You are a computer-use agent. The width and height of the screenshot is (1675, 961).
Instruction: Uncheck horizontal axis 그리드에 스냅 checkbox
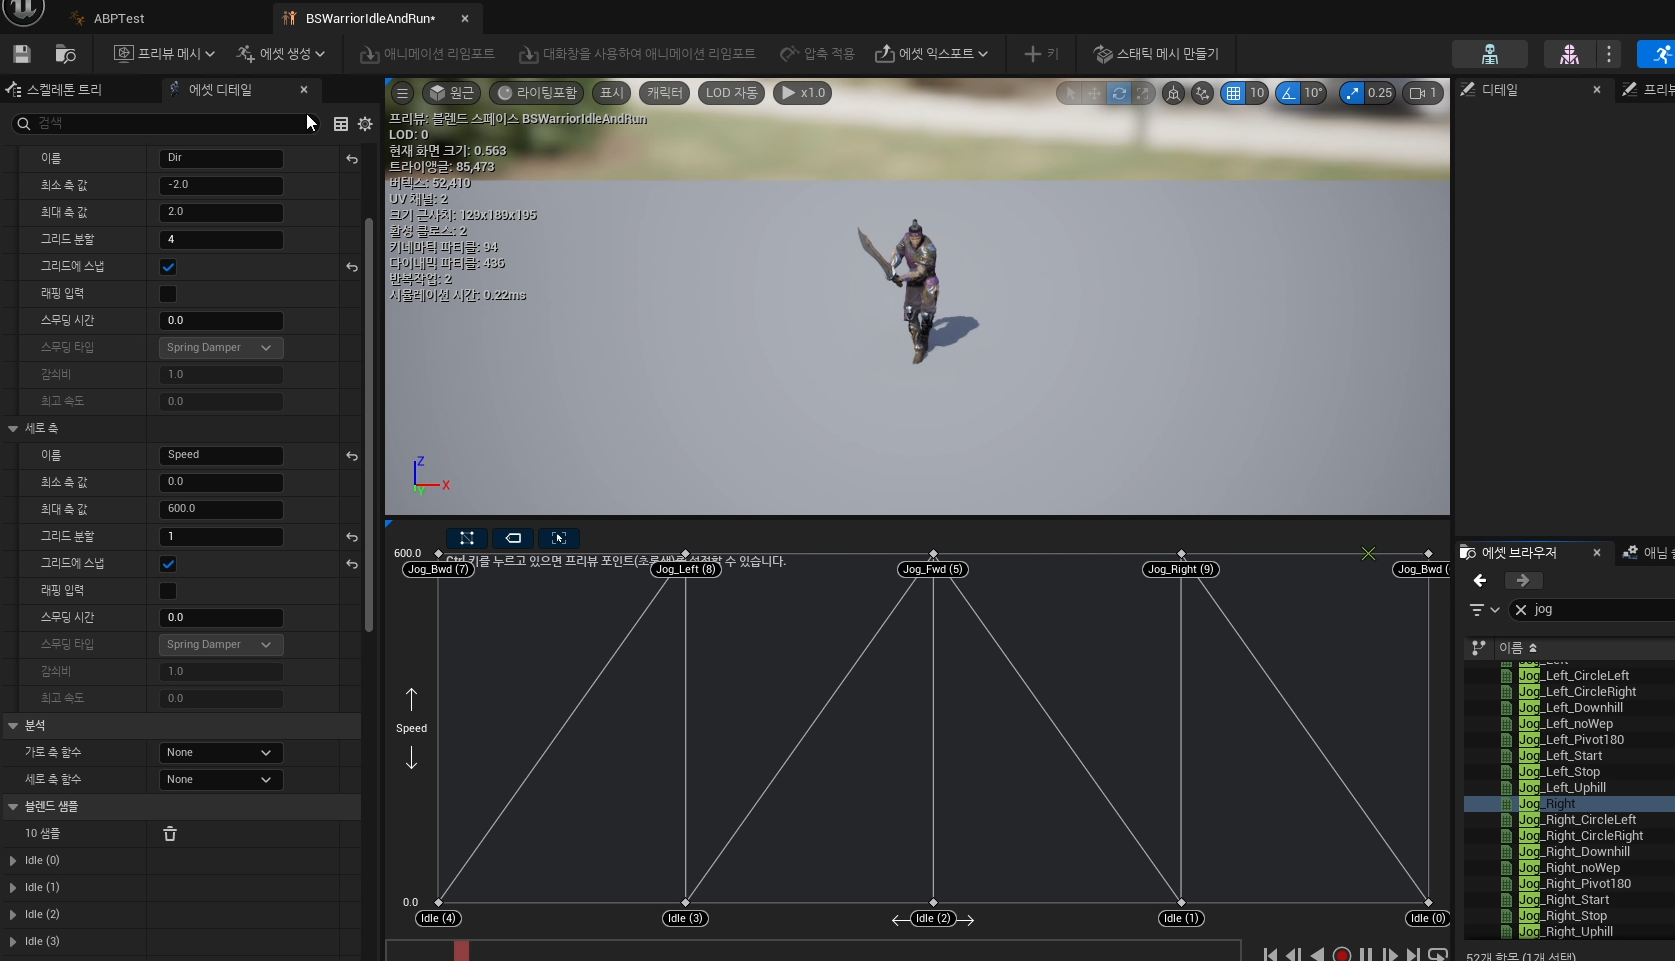pyautogui.click(x=168, y=267)
